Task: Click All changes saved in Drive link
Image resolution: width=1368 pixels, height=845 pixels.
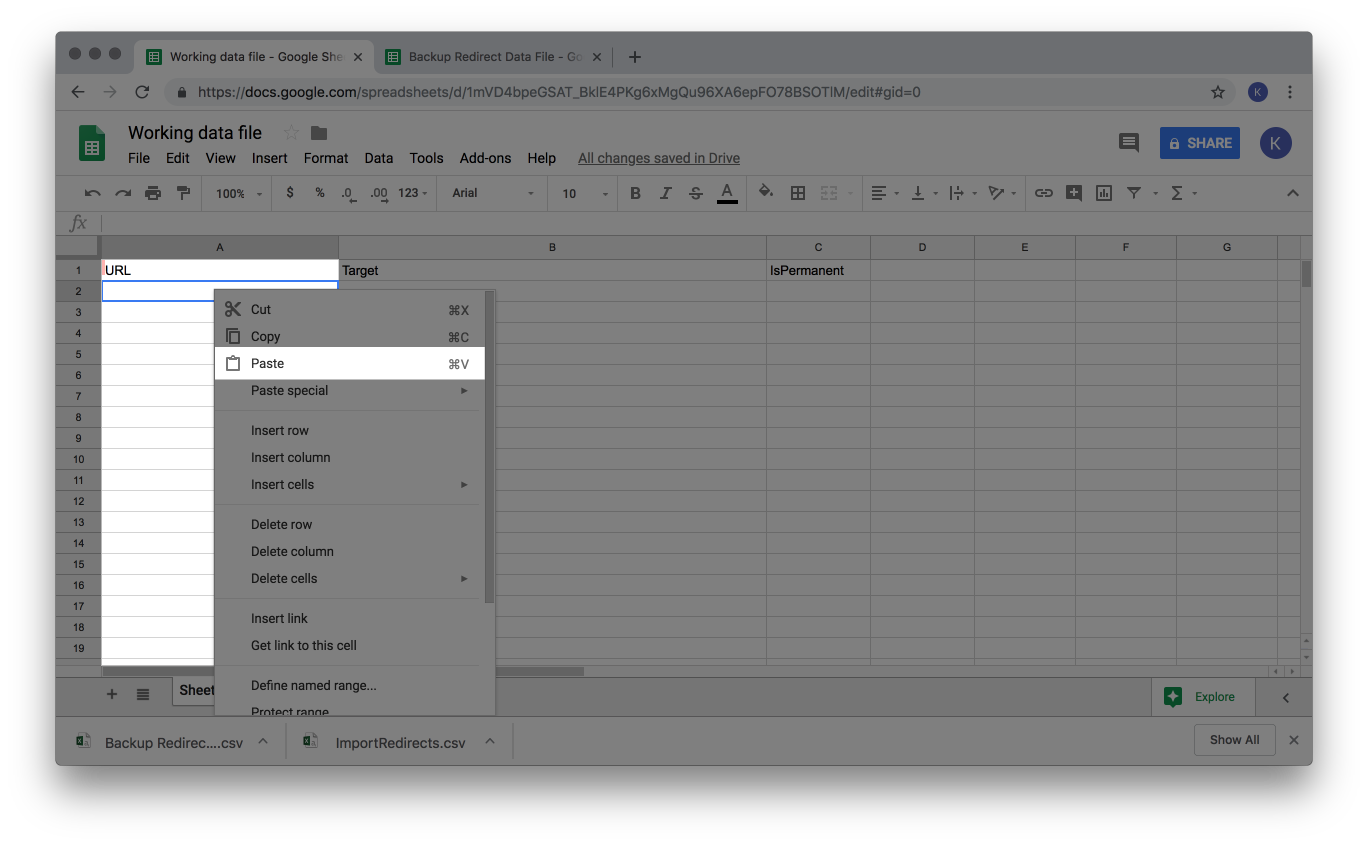Action: pos(659,158)
